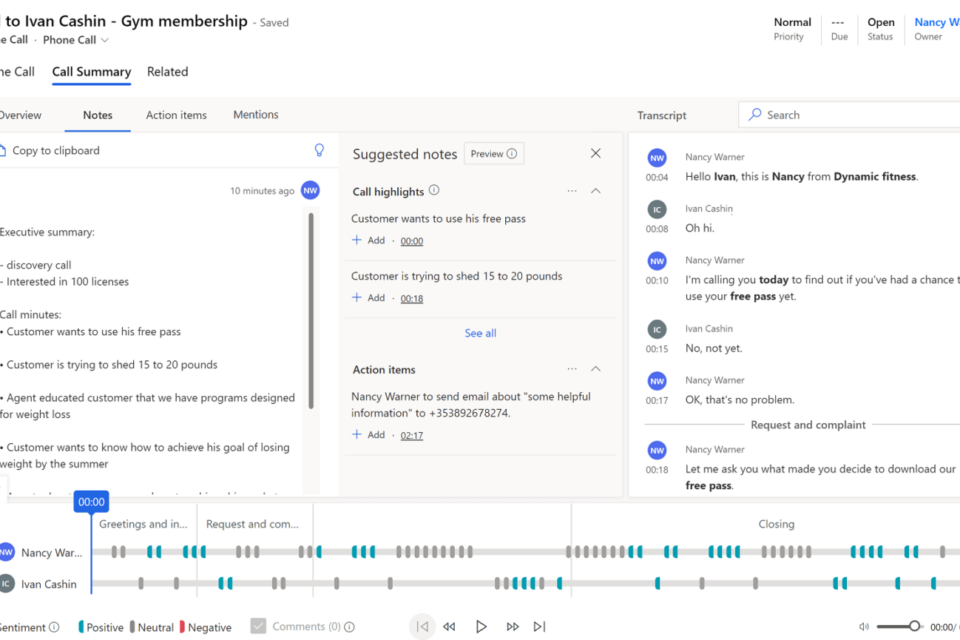The width and height of the screenshot is (960, 640).
Task: Skip to the end of the recording
Action: [539, 627]
